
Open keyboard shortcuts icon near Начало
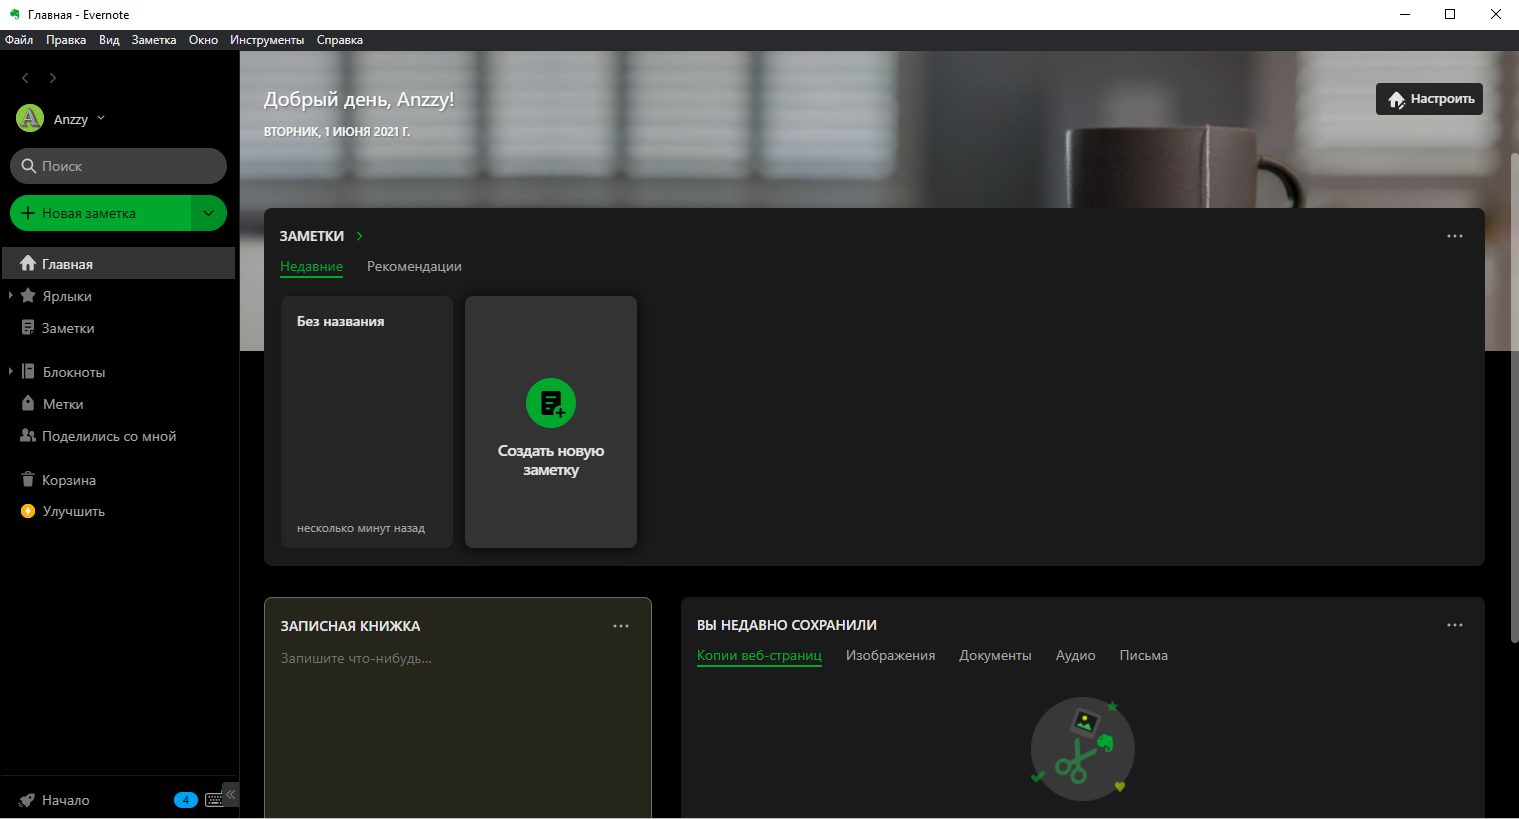213,799
